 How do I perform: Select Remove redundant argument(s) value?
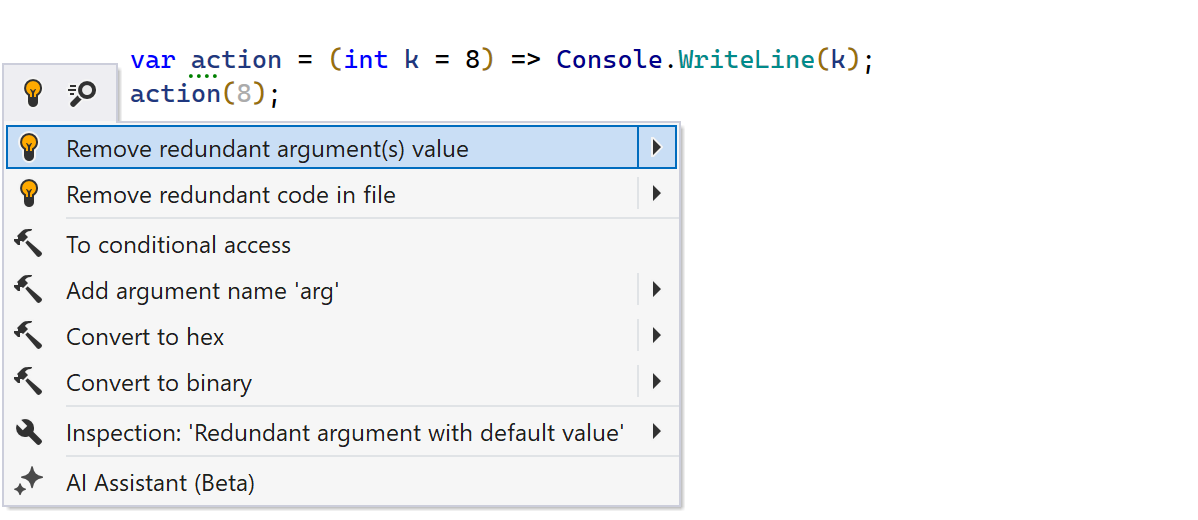pyautogui.click(x=267, y=149)
